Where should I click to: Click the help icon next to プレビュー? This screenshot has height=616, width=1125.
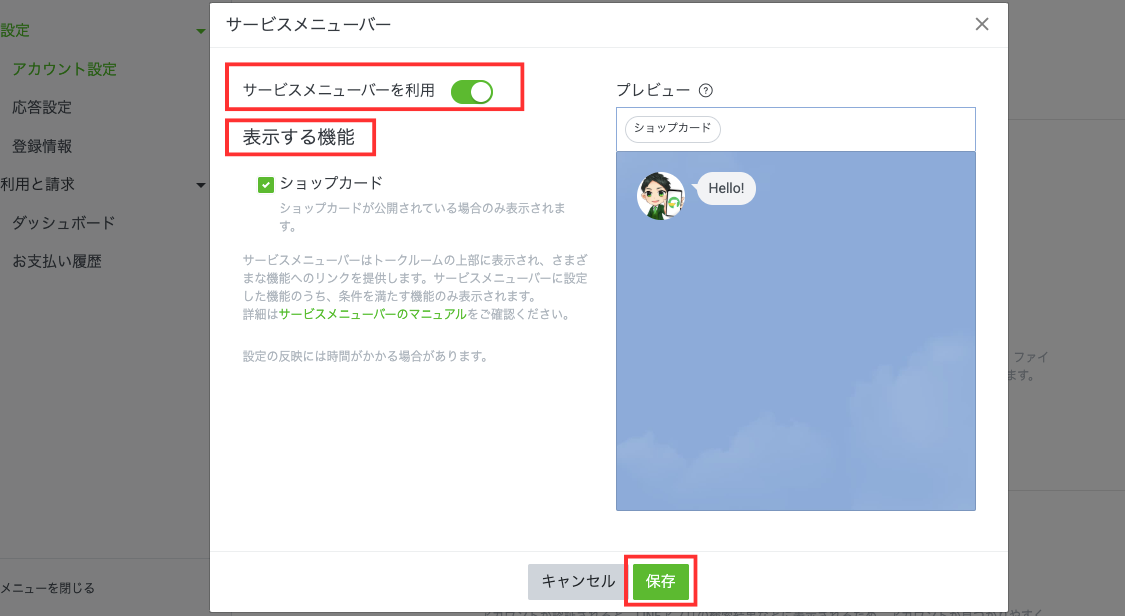[706, 90]
